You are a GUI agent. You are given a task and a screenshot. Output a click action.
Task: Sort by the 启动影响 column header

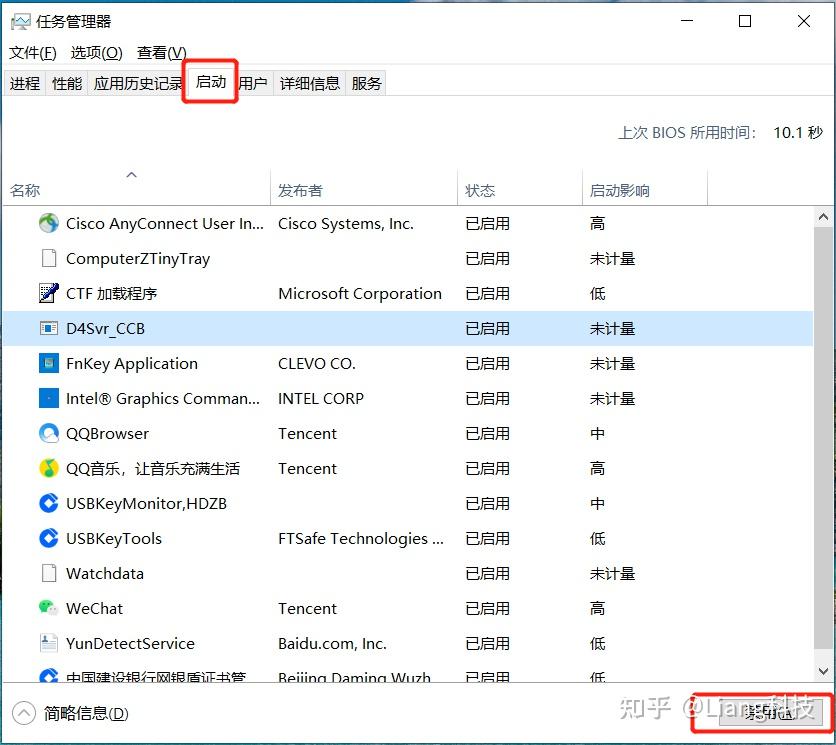[x=645, y=188]
